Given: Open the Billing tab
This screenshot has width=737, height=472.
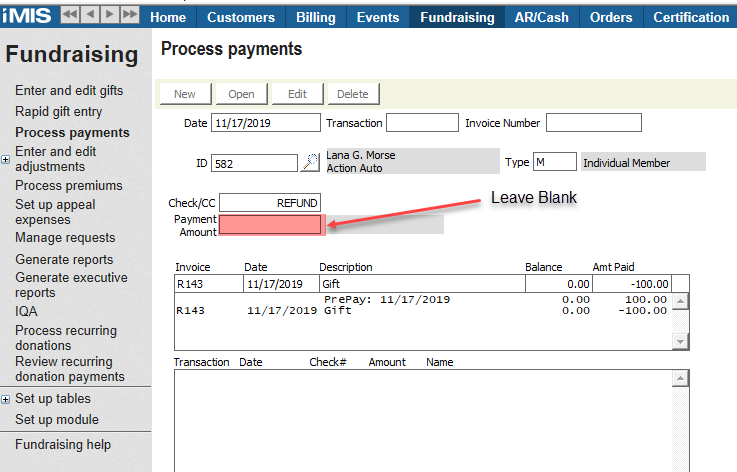Looking at the screenshot, I should [x=316, y=17].
